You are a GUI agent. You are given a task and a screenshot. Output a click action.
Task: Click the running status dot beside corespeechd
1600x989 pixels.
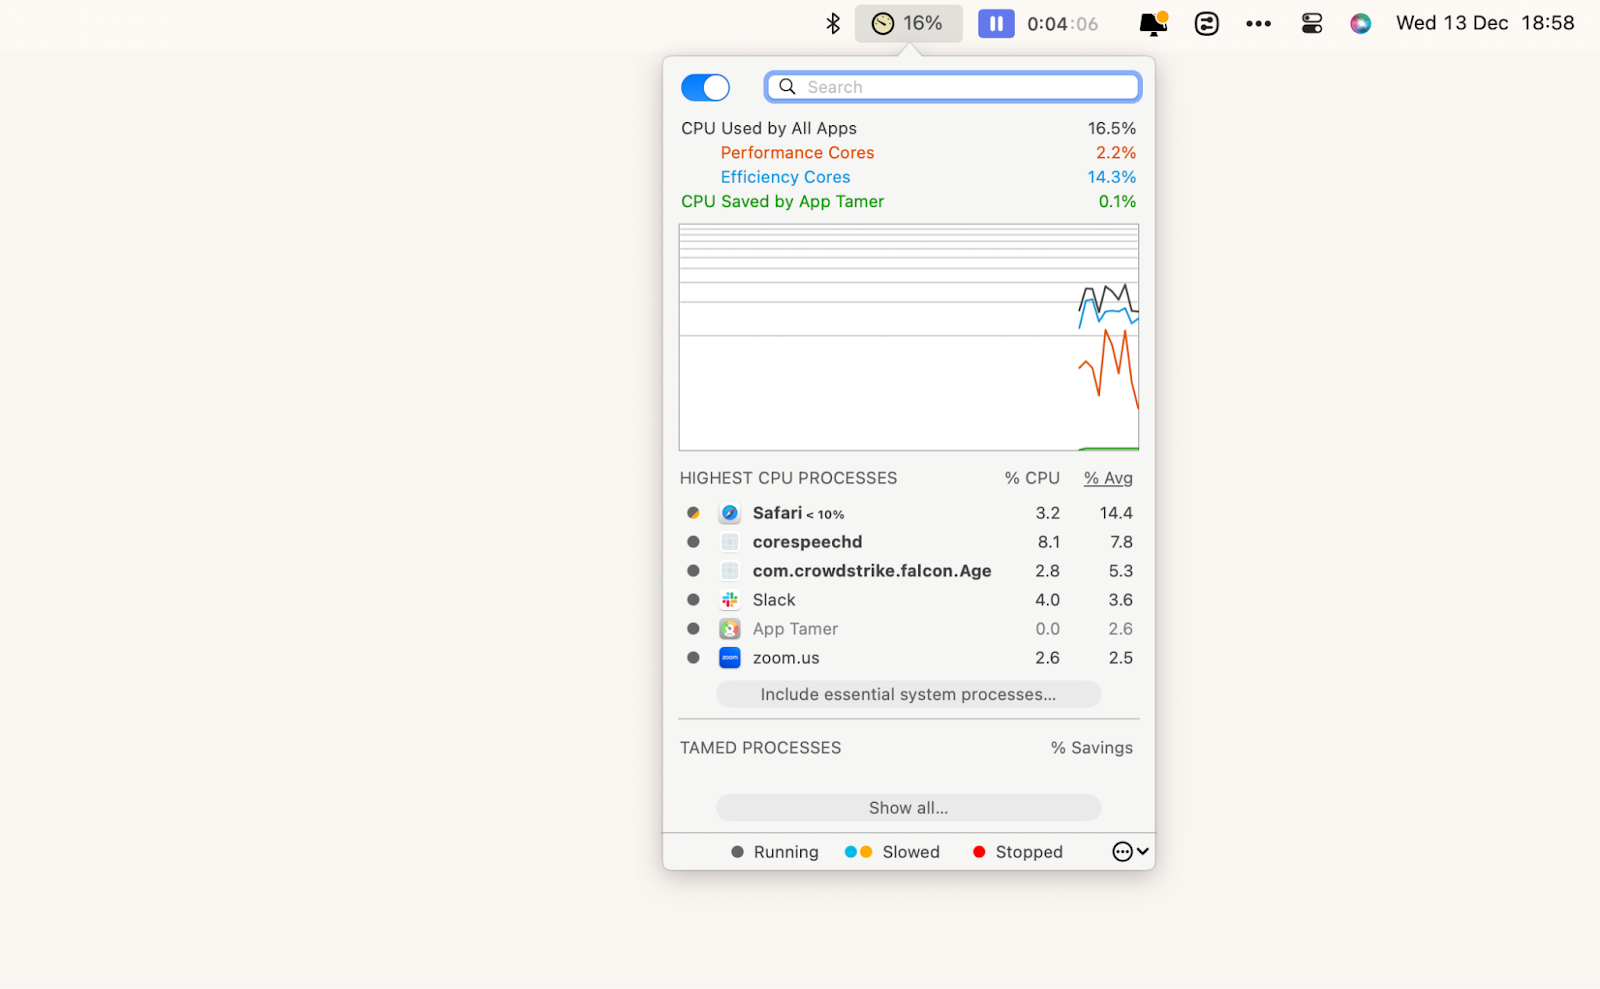pos(693,541)
